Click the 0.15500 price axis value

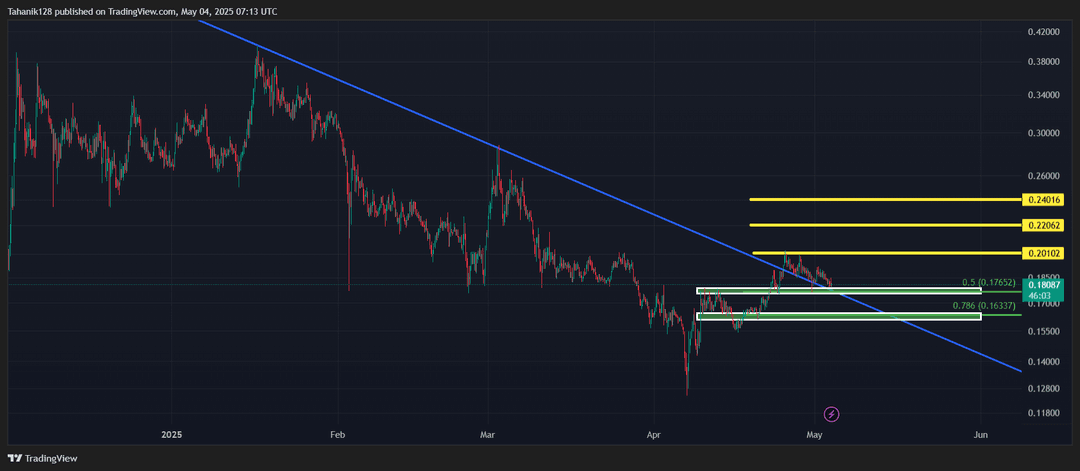(1043, 331)
